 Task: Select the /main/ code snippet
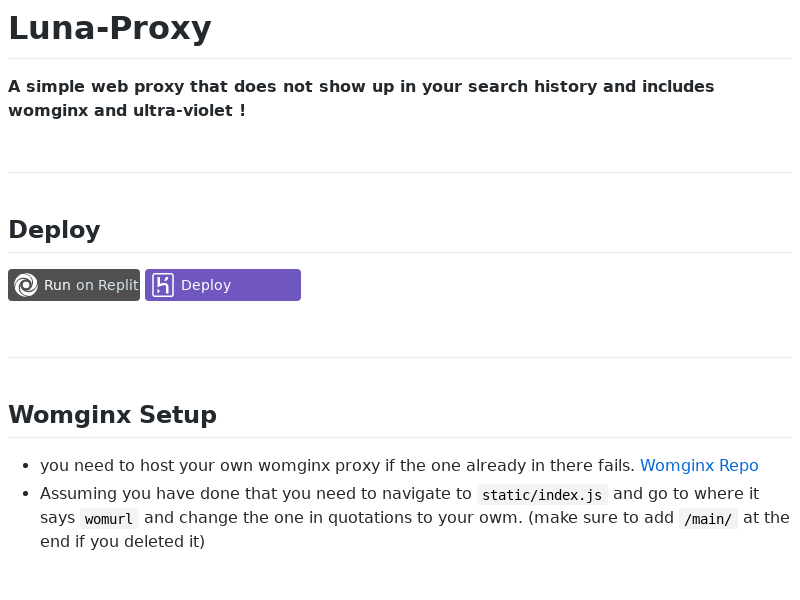point(707,518)
